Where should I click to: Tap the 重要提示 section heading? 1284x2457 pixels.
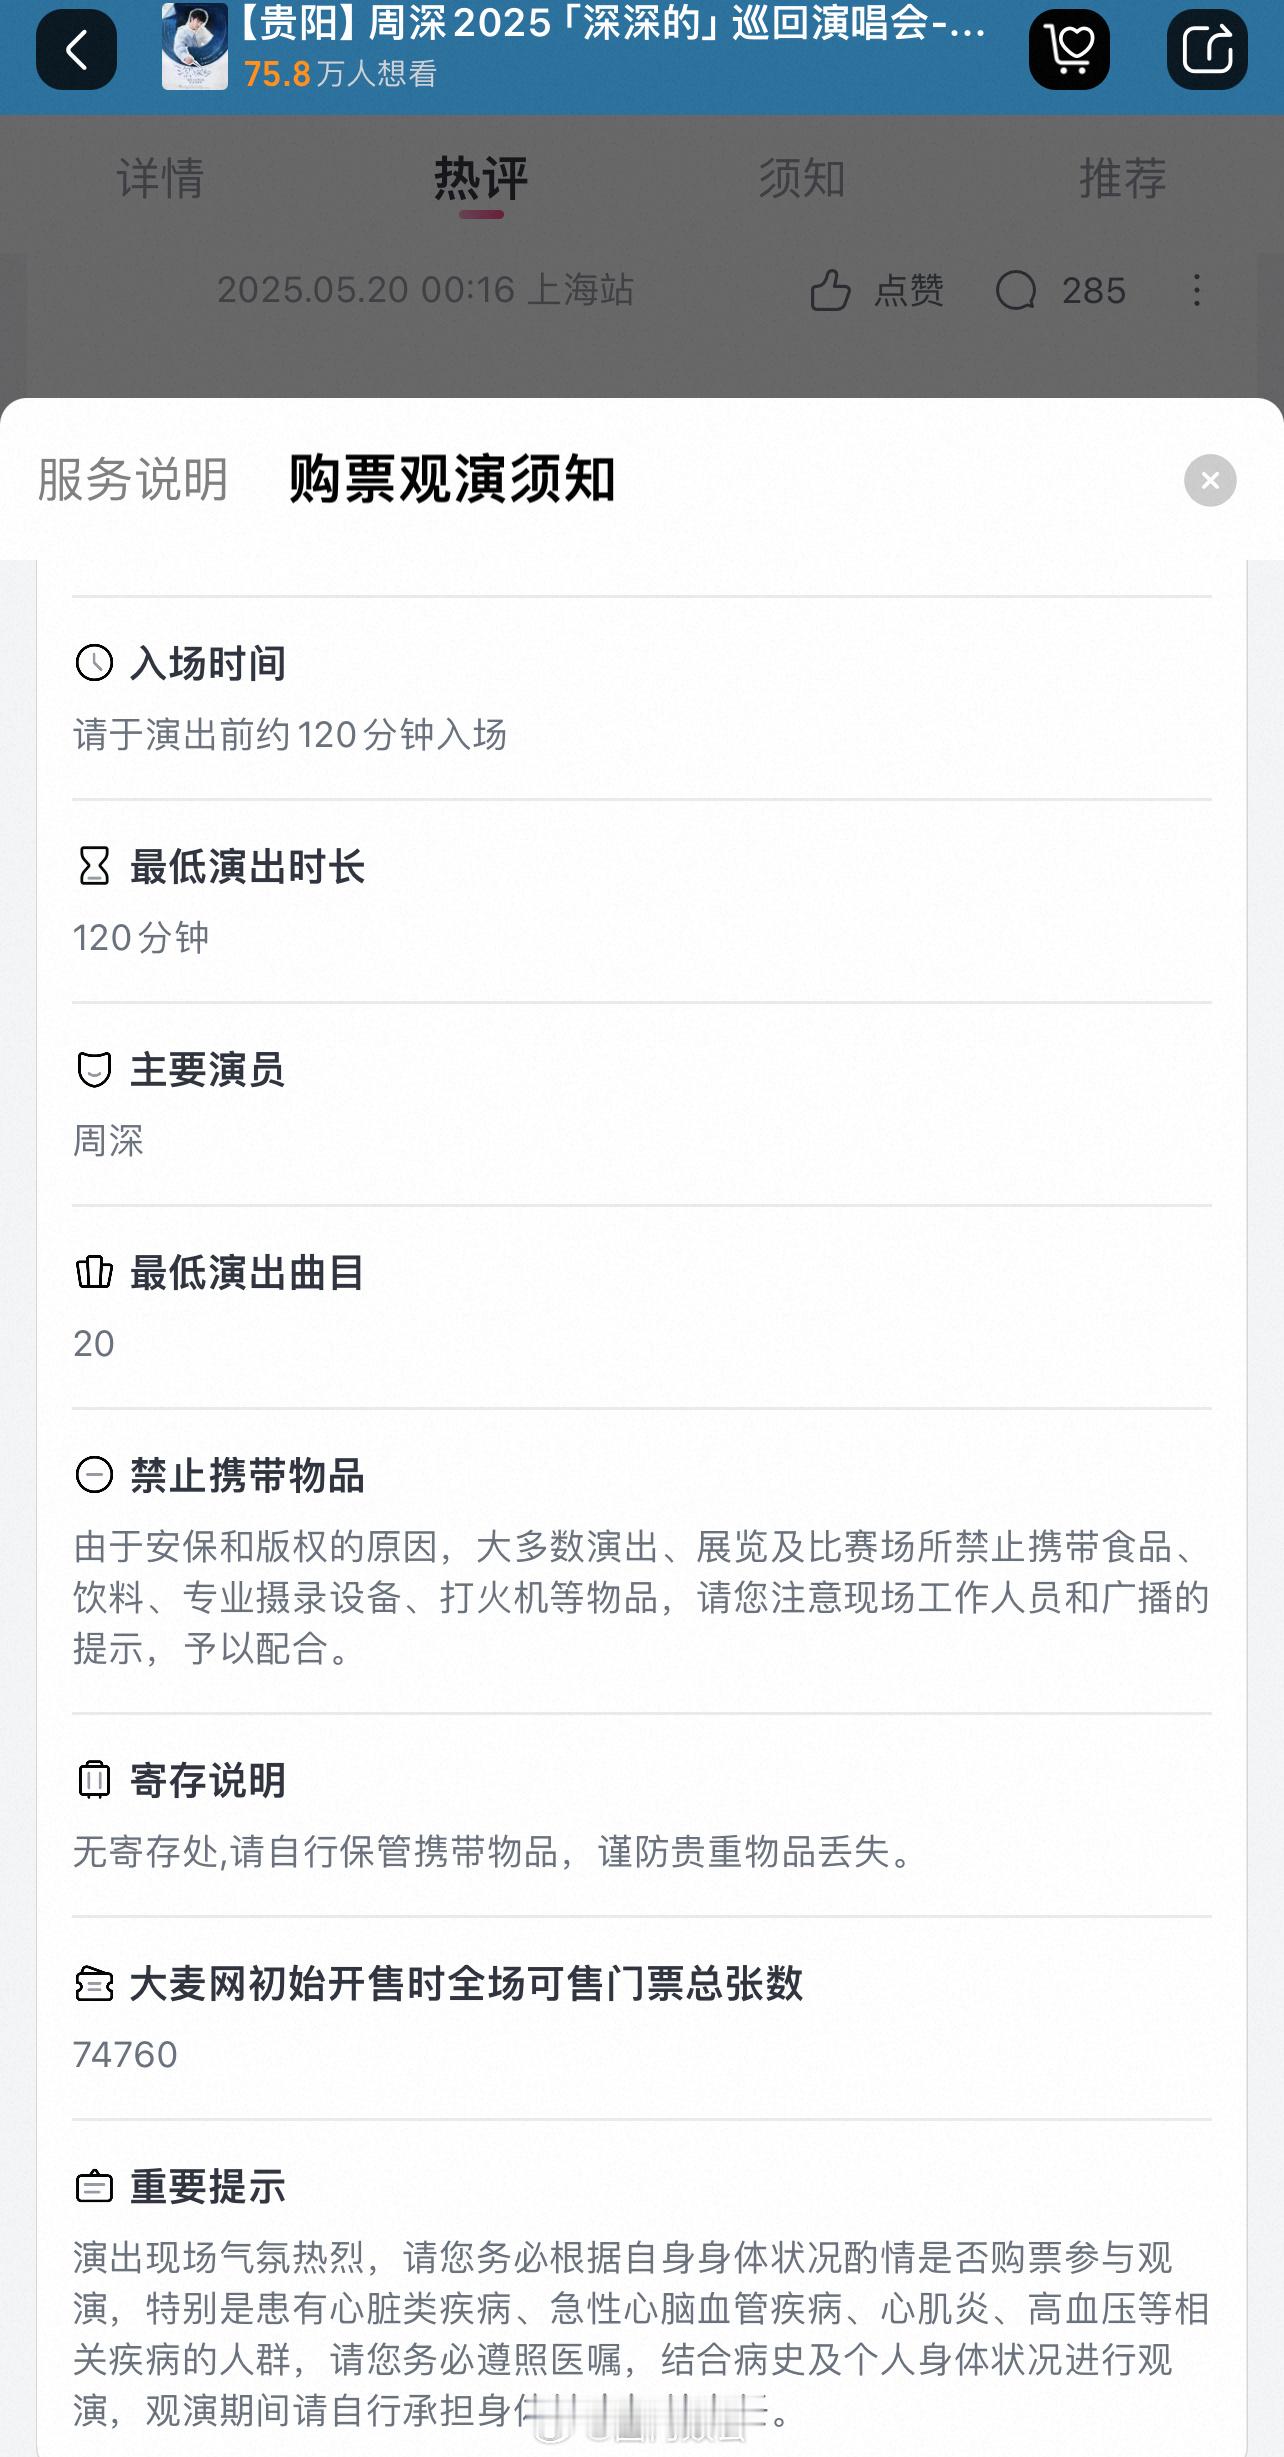[208, 2187]
